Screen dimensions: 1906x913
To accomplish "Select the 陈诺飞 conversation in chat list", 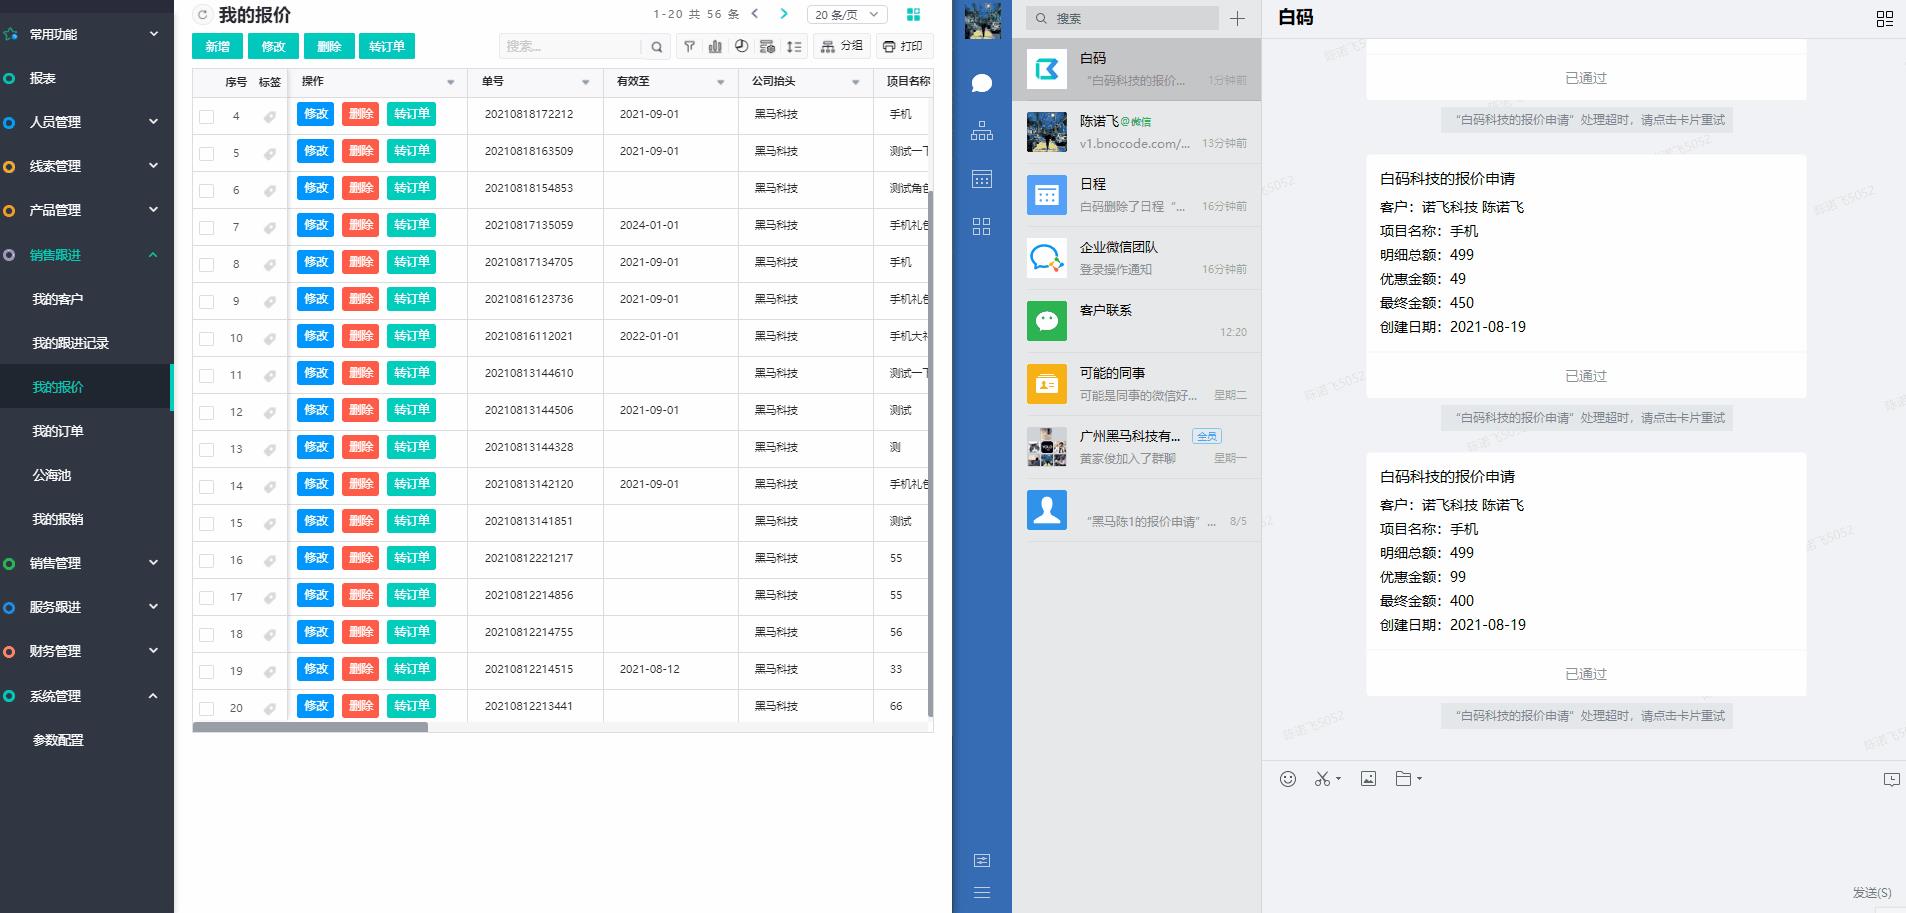I will [x=1136, y=132].
